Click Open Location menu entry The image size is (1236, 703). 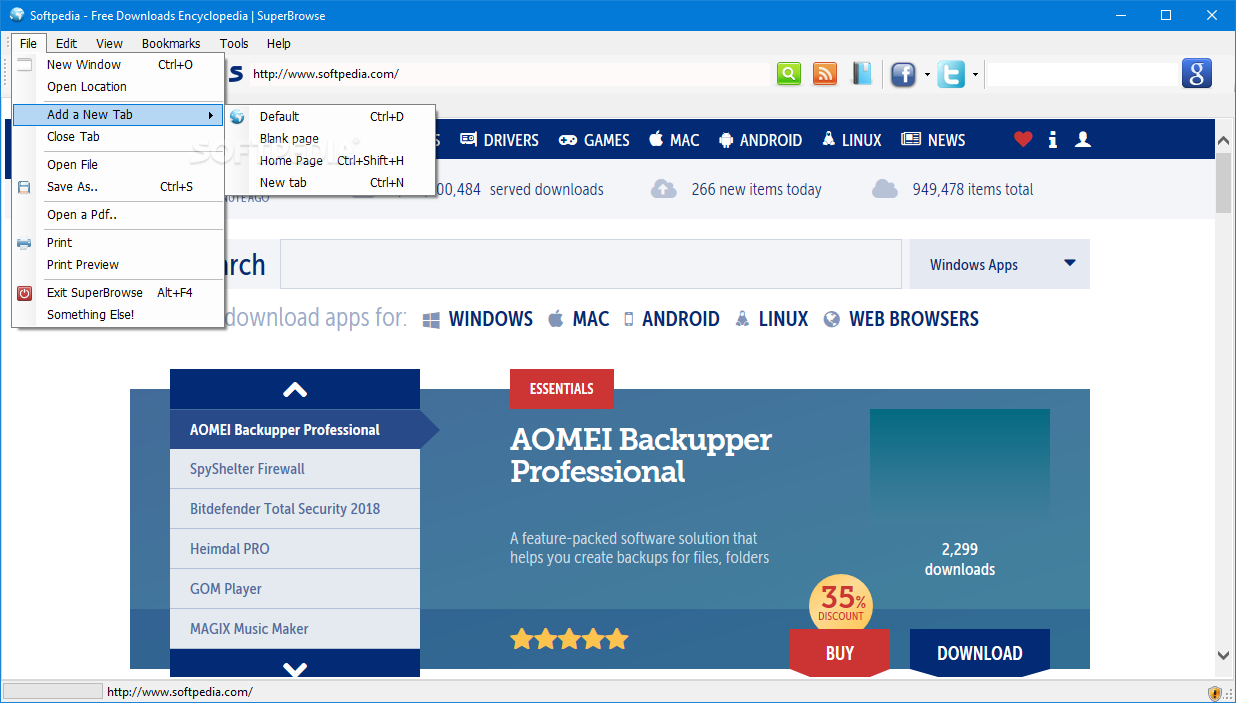118,86
